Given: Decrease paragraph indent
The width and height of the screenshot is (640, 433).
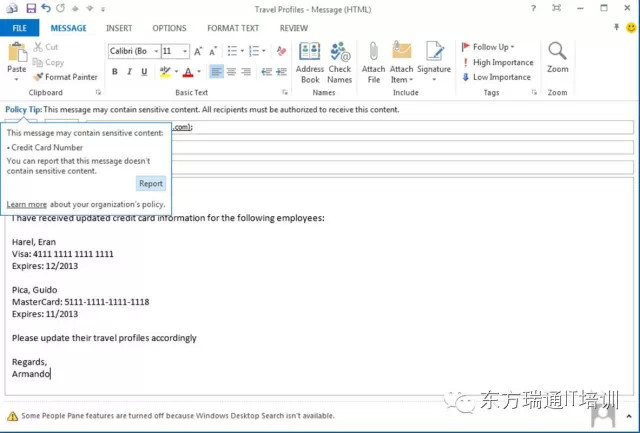Looking at the screenshot, I should [x=267, y=72].
